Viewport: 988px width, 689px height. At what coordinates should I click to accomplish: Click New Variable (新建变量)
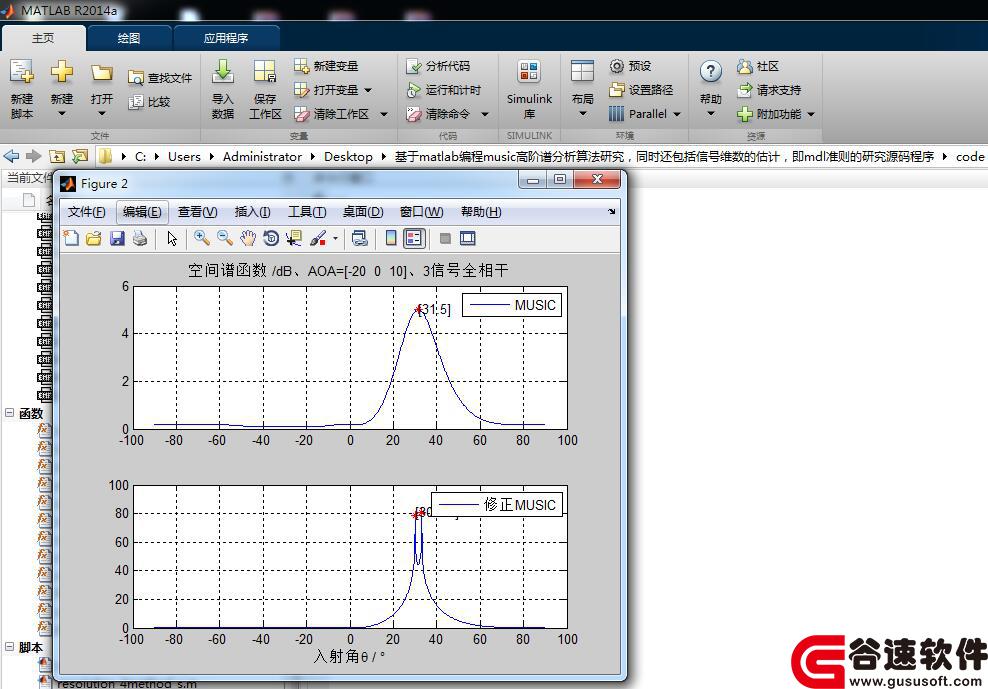click(x=326, y=66)
